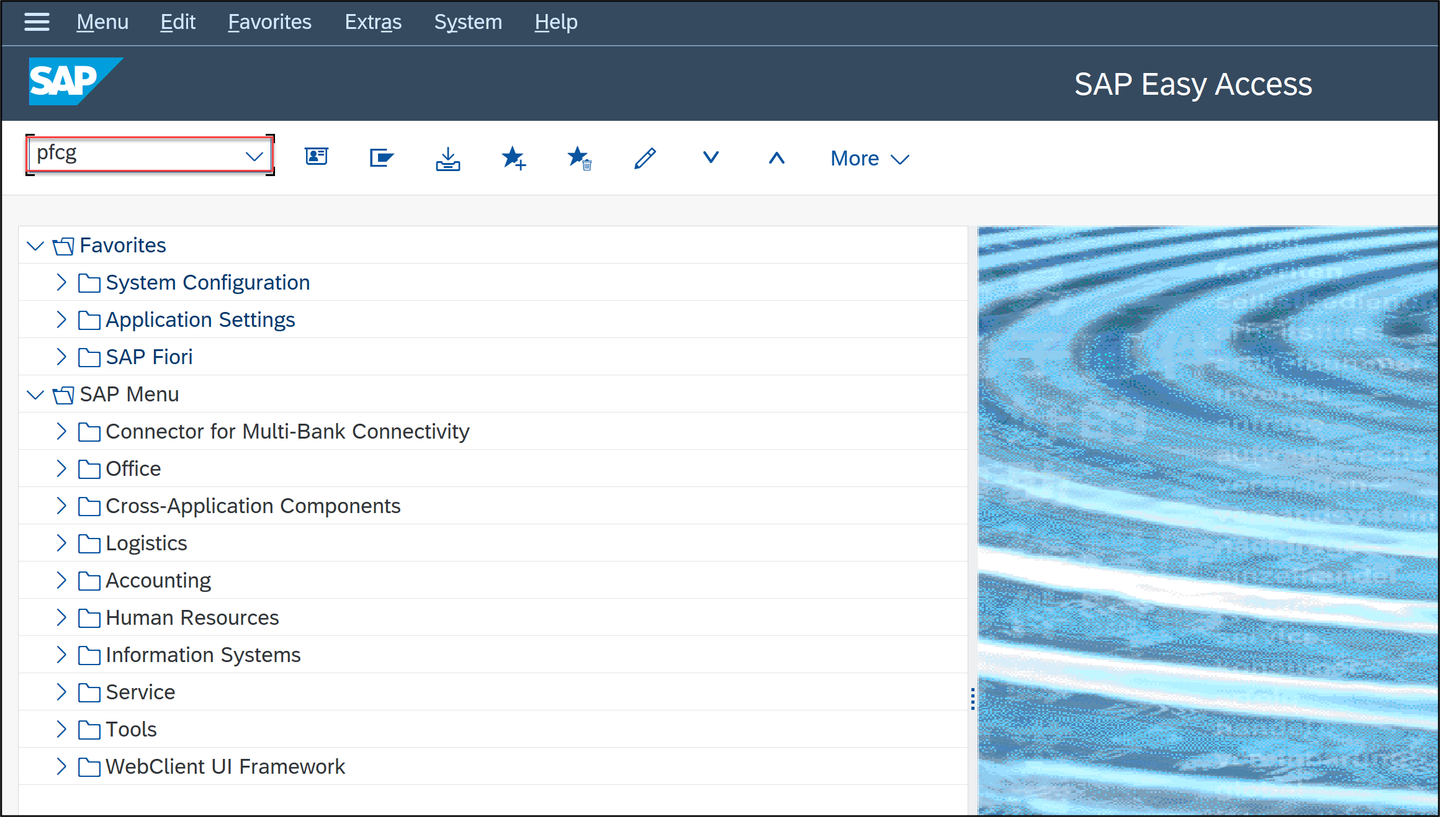
Task: Expand the Application Settings node
Action: click(61, 320)
